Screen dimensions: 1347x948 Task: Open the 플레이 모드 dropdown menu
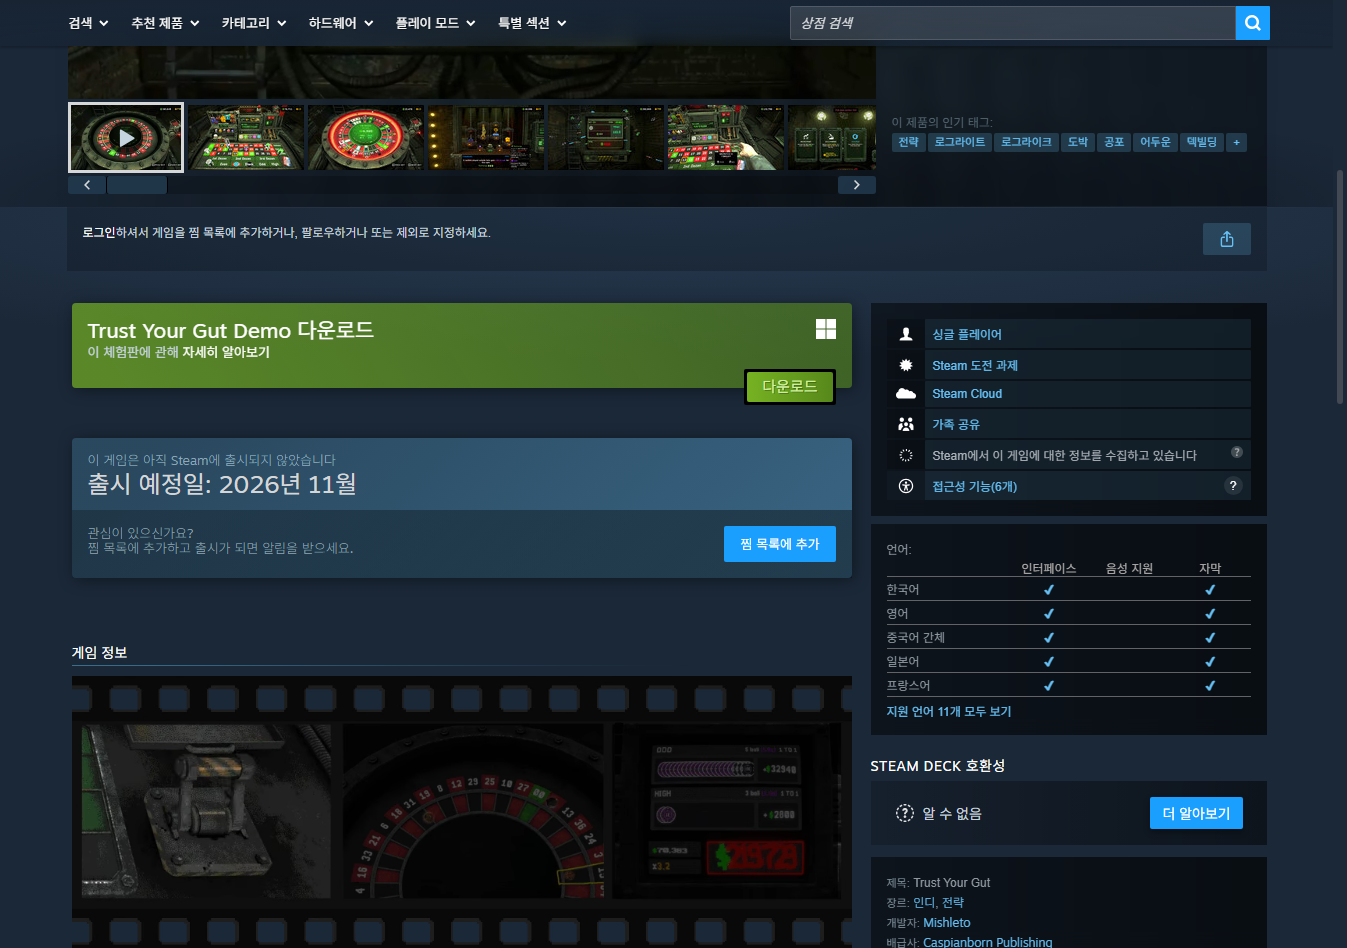tap(435, 23)
